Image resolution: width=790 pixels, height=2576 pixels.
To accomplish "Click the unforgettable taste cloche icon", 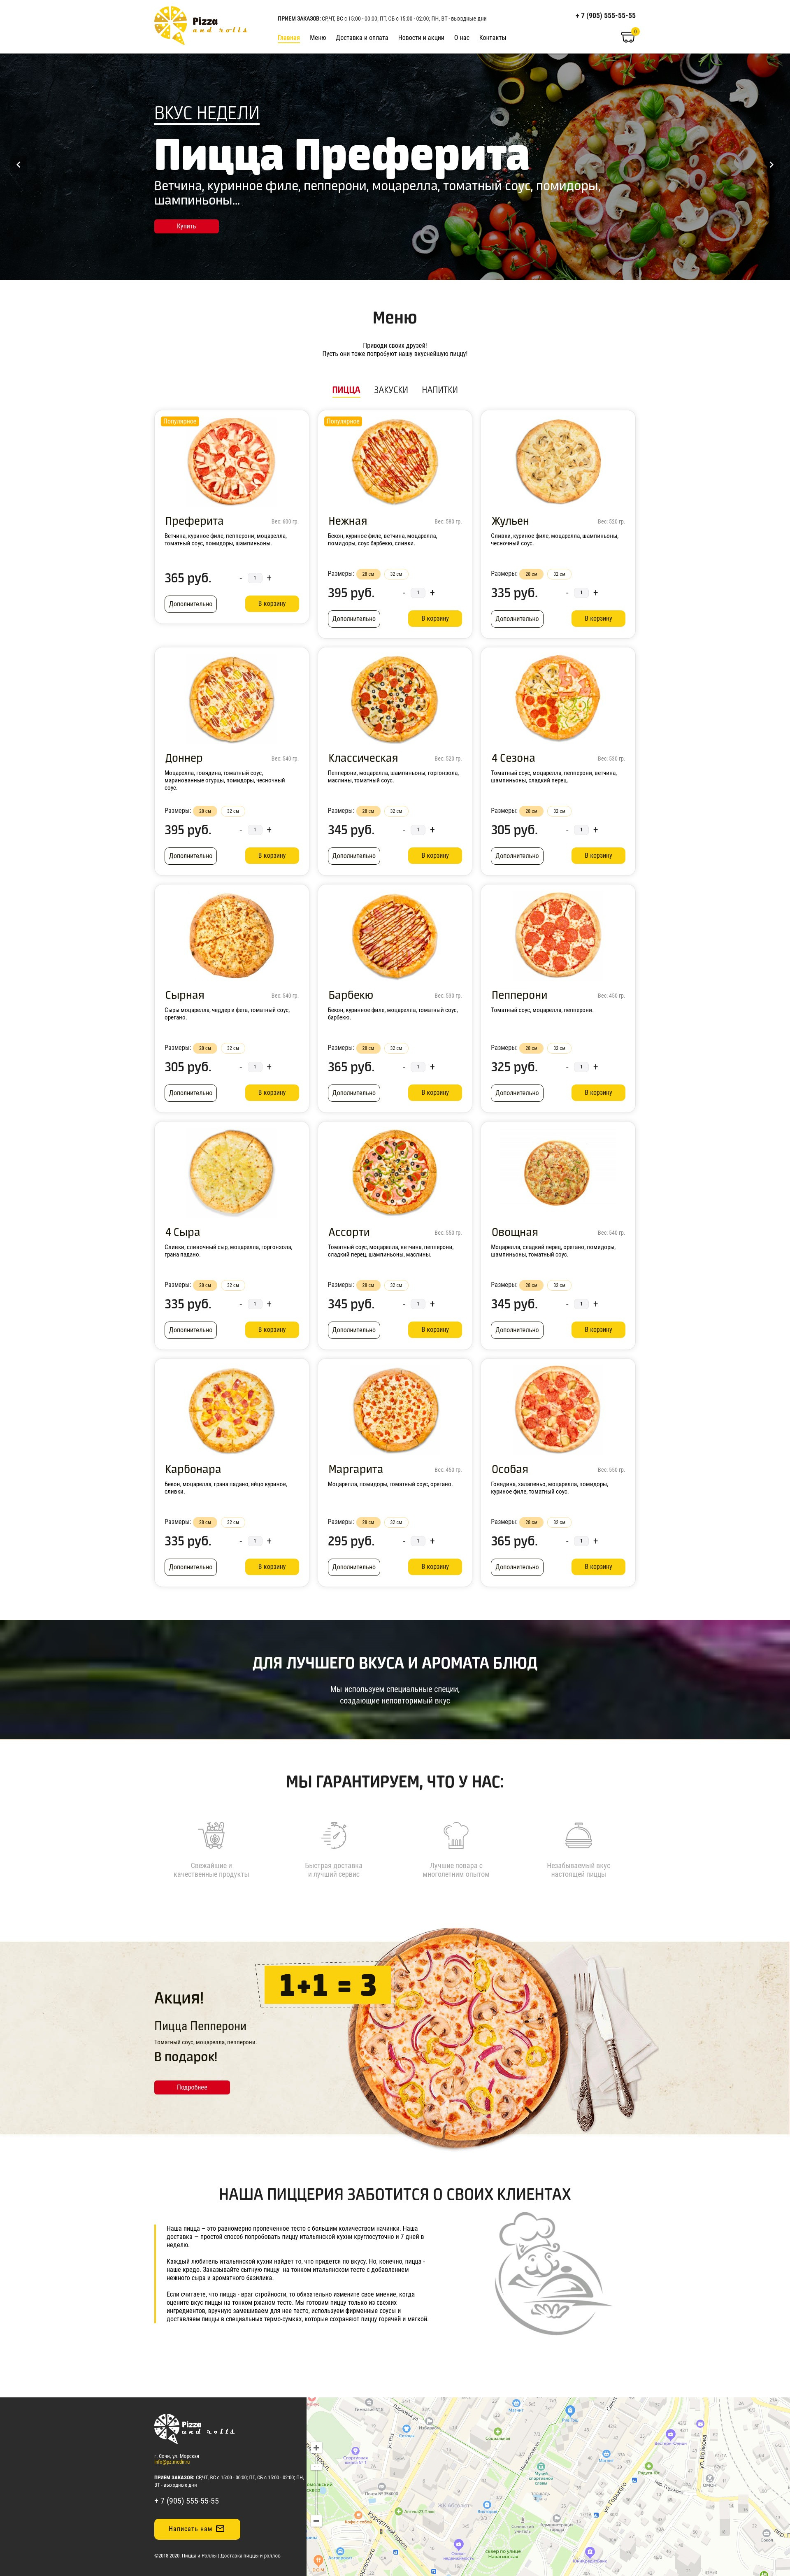I will pyautogui.click(x=578, y=1836).
